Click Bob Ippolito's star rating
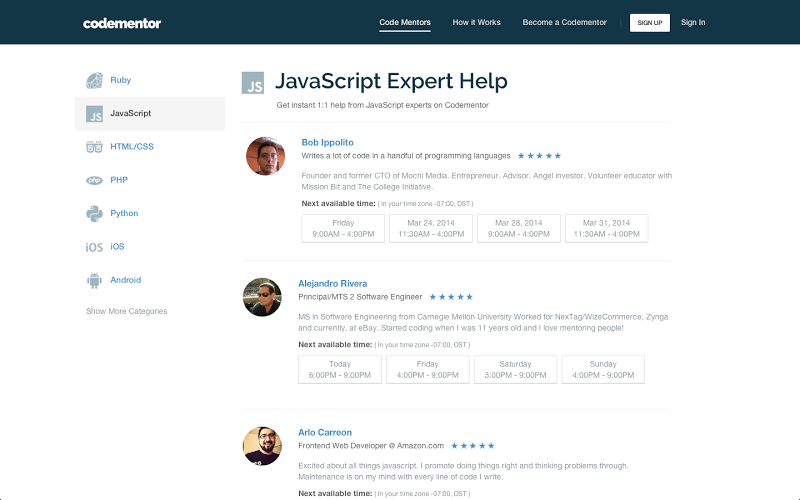The width and height of the screenshot is (800, 500). [x=539, y=156]
